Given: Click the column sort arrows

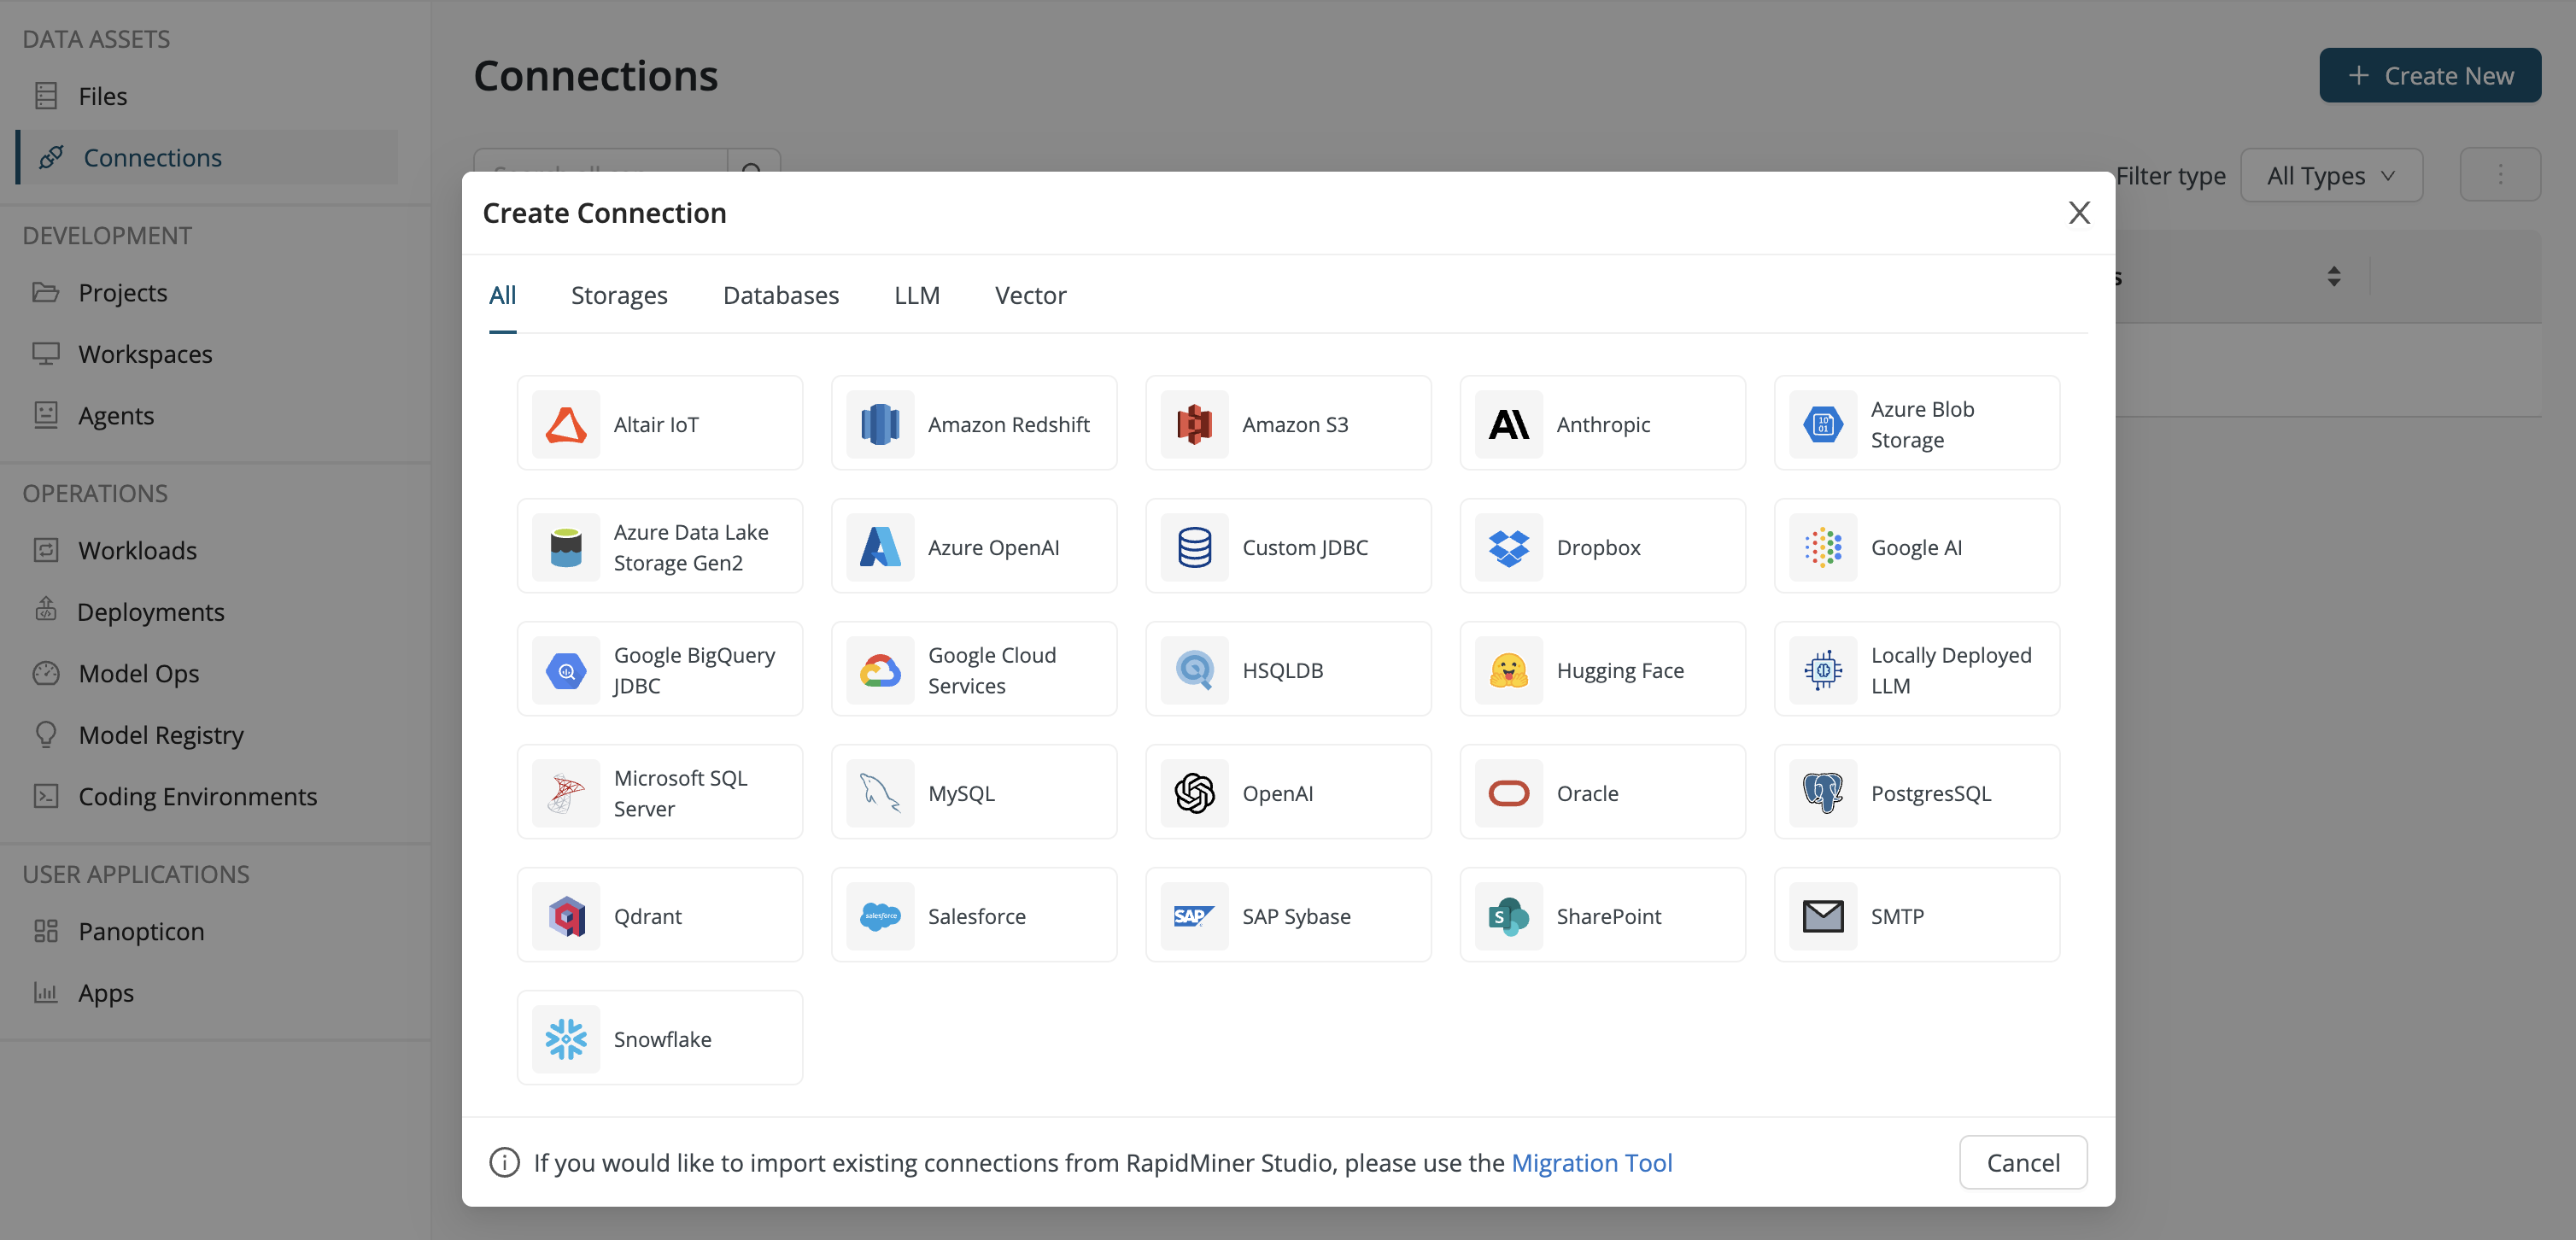Looking at the screenshot, I should [2333, 277].
